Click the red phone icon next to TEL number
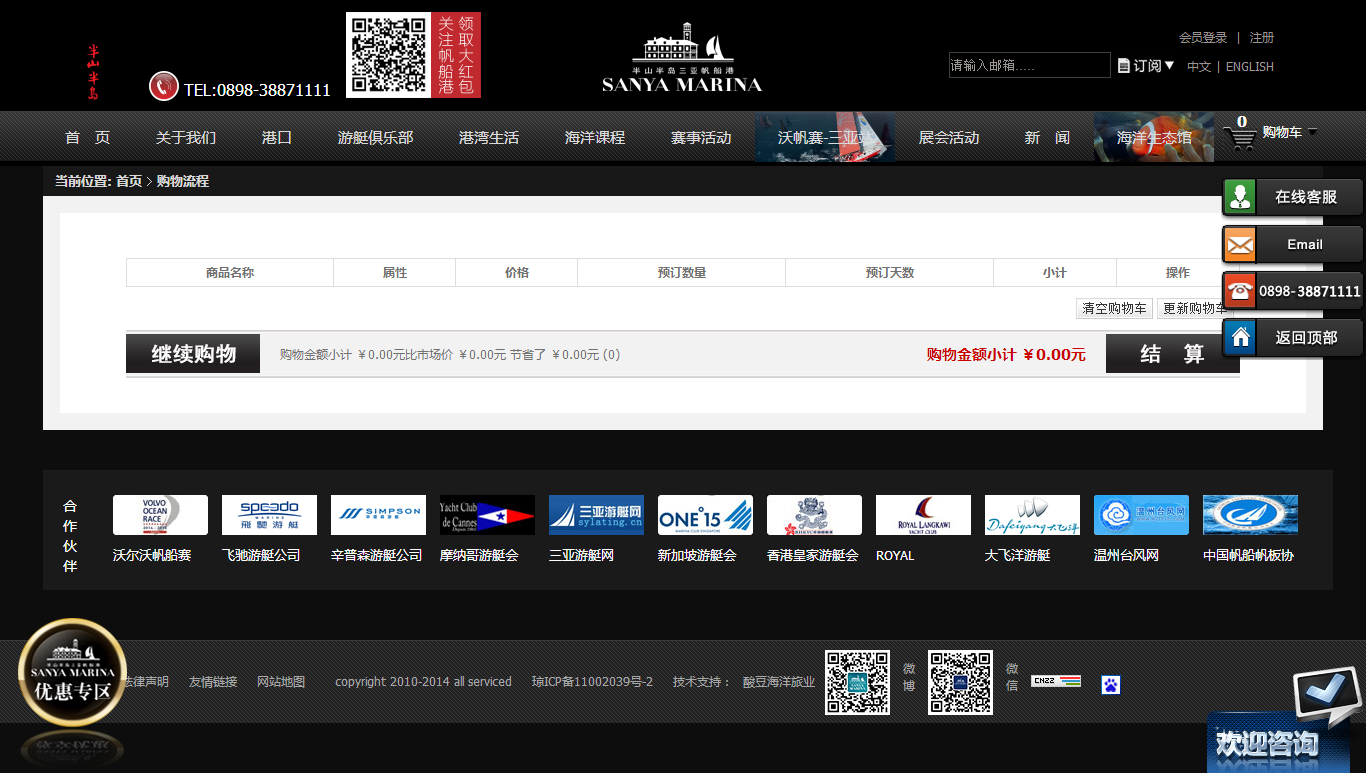This screenshot has width=1366, height=773. [x=161, y=86]
